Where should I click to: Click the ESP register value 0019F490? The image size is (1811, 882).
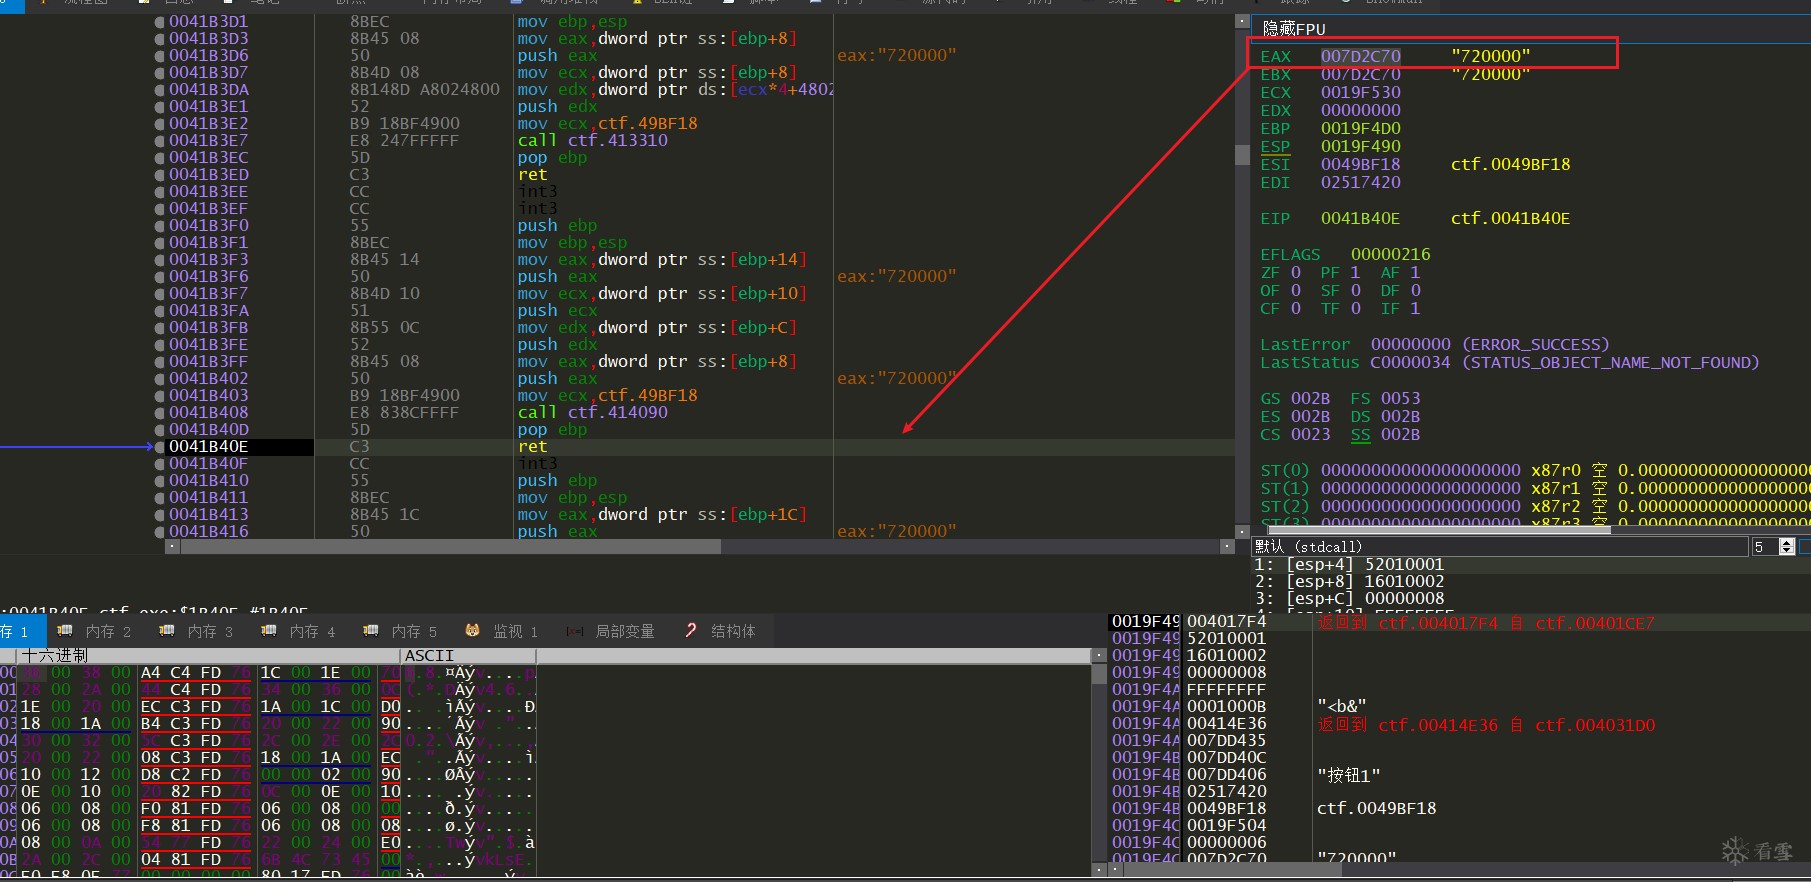click(x=1360, y=146)
